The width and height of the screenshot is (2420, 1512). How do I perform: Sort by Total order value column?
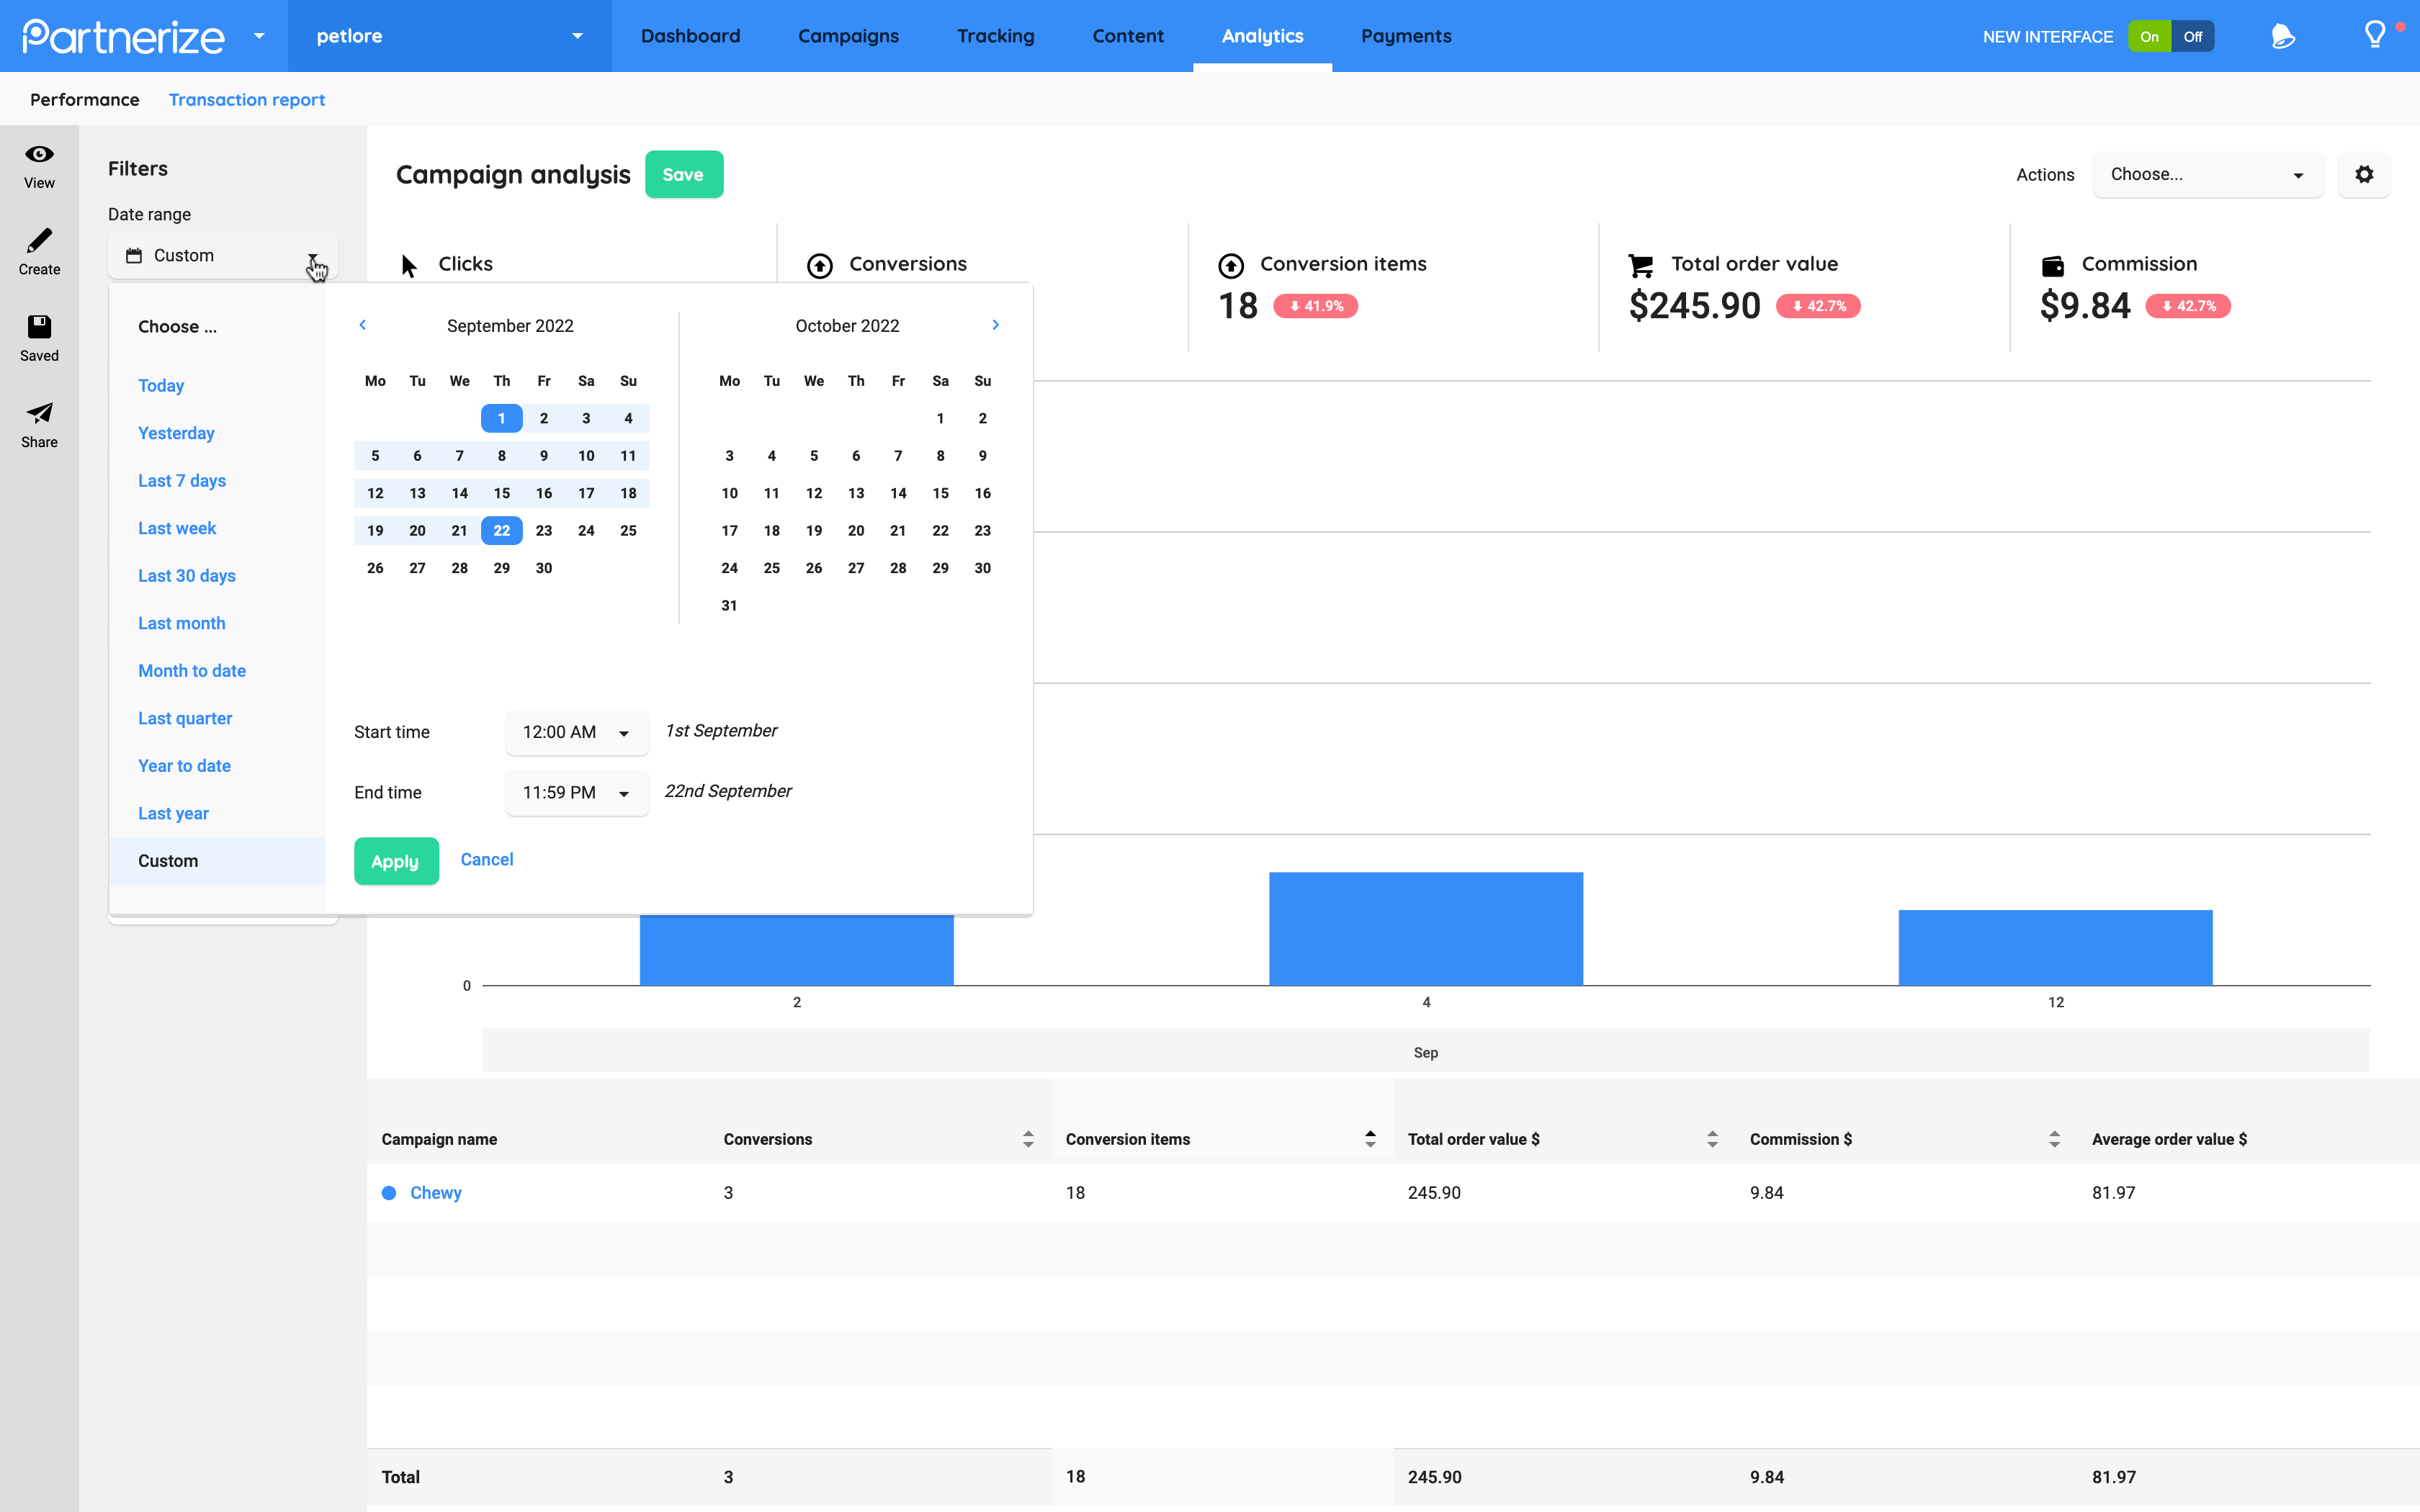(1712, 1139)
